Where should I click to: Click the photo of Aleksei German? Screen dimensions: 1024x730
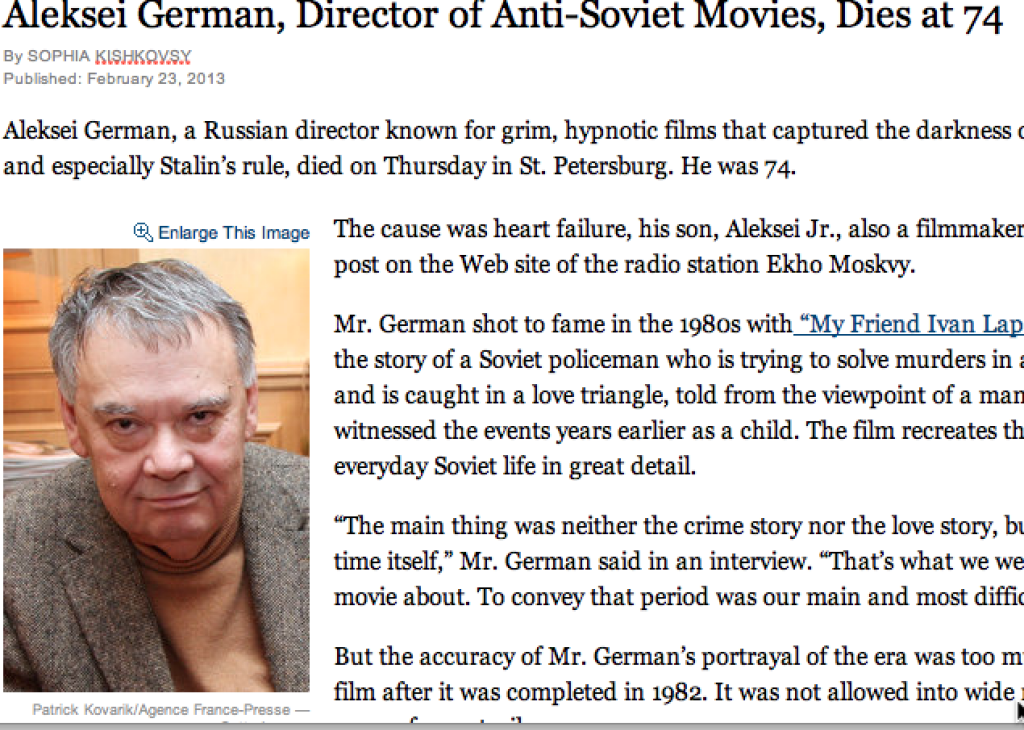[156, 470]
